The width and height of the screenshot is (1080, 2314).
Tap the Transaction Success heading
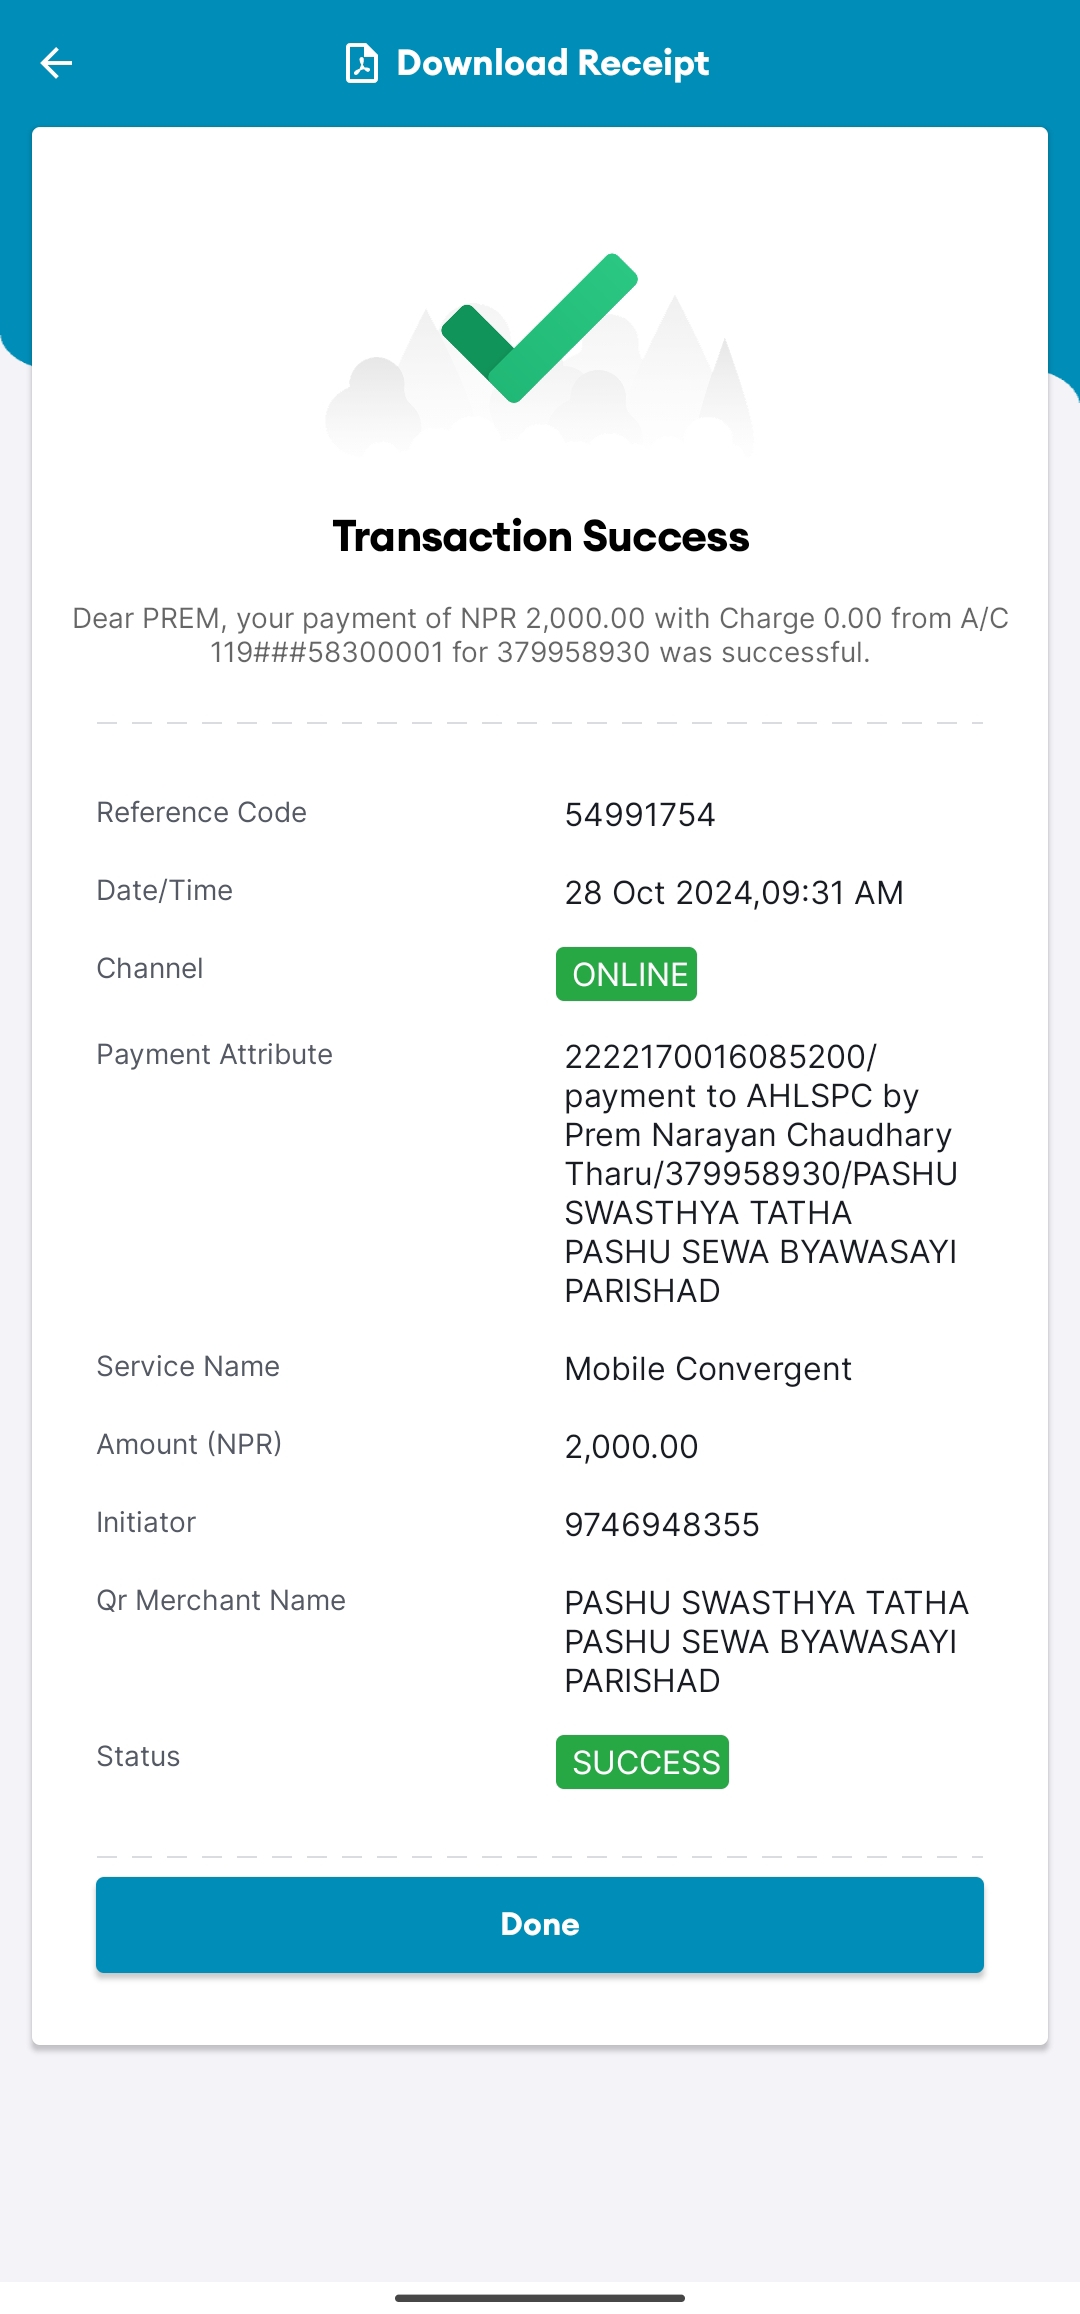[540, 537]
